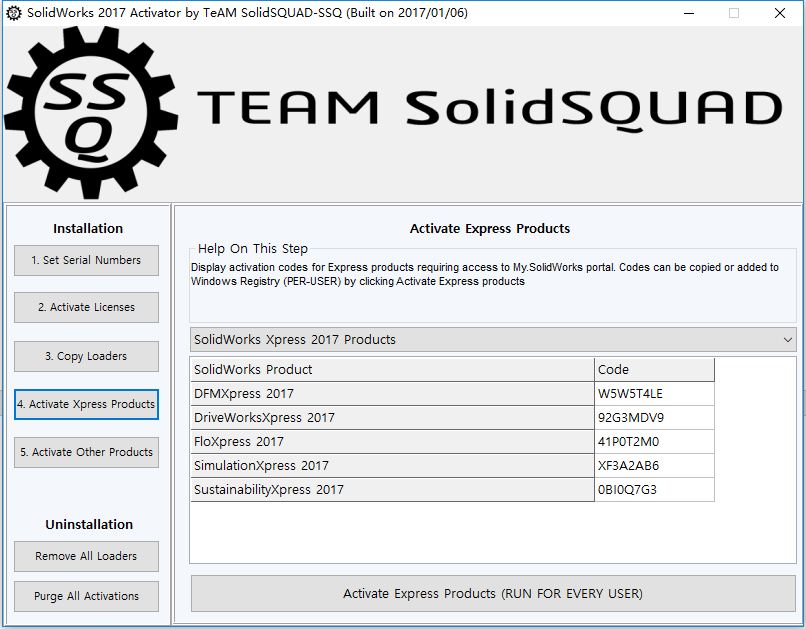Minimize the activator window
The height and width of the screenshot is (629, 806).
689,13
